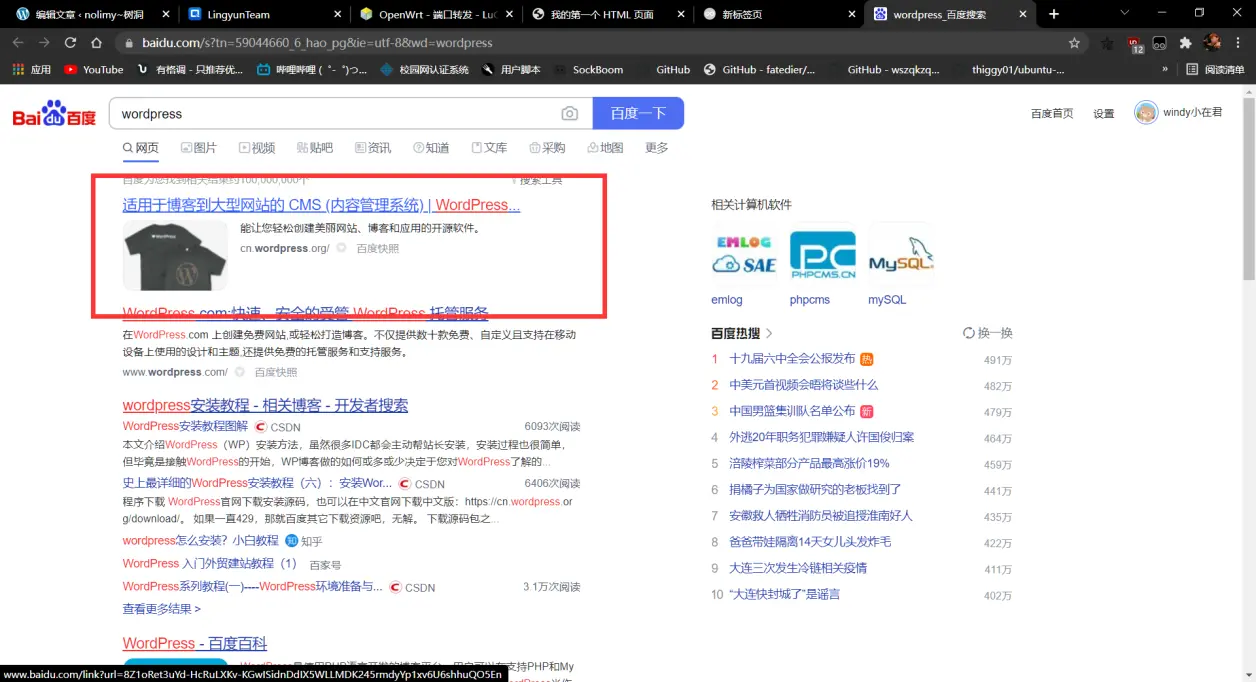
Task: Click the WordPress t-shirt thumbnail
Action: coord(175,256)
